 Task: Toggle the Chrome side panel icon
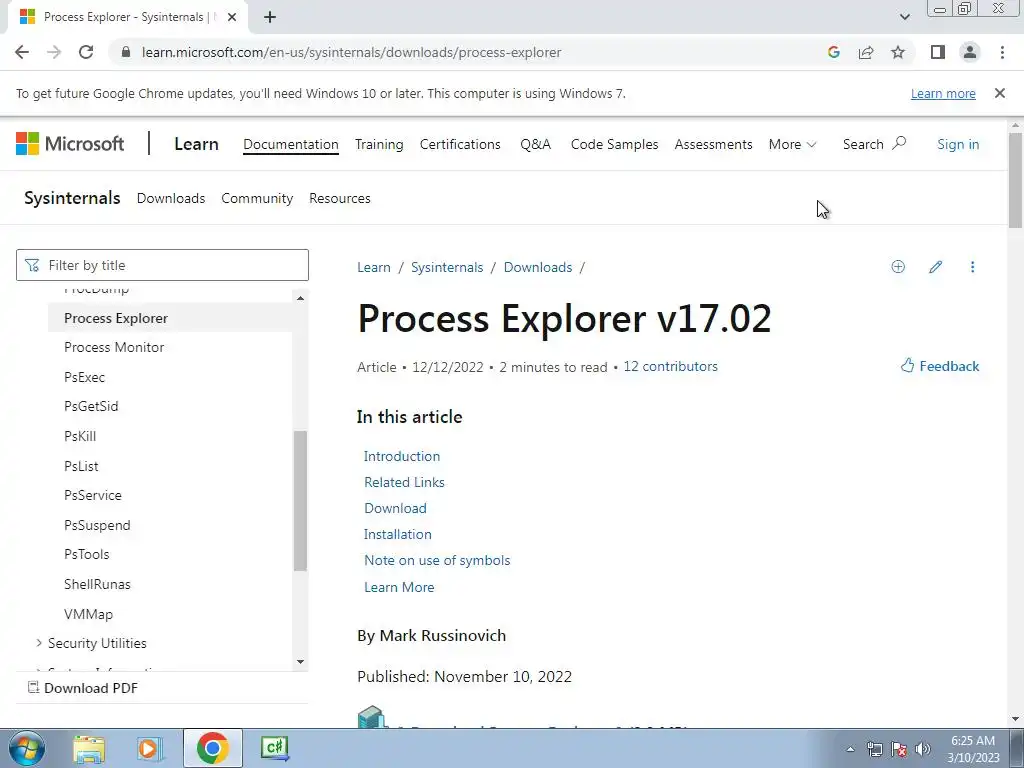938,52
